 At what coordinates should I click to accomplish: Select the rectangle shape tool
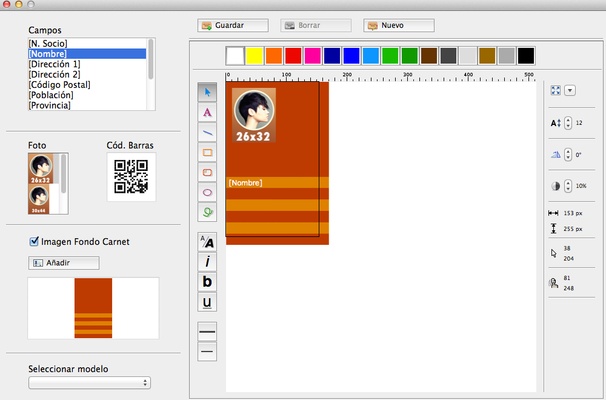[207, 152]
